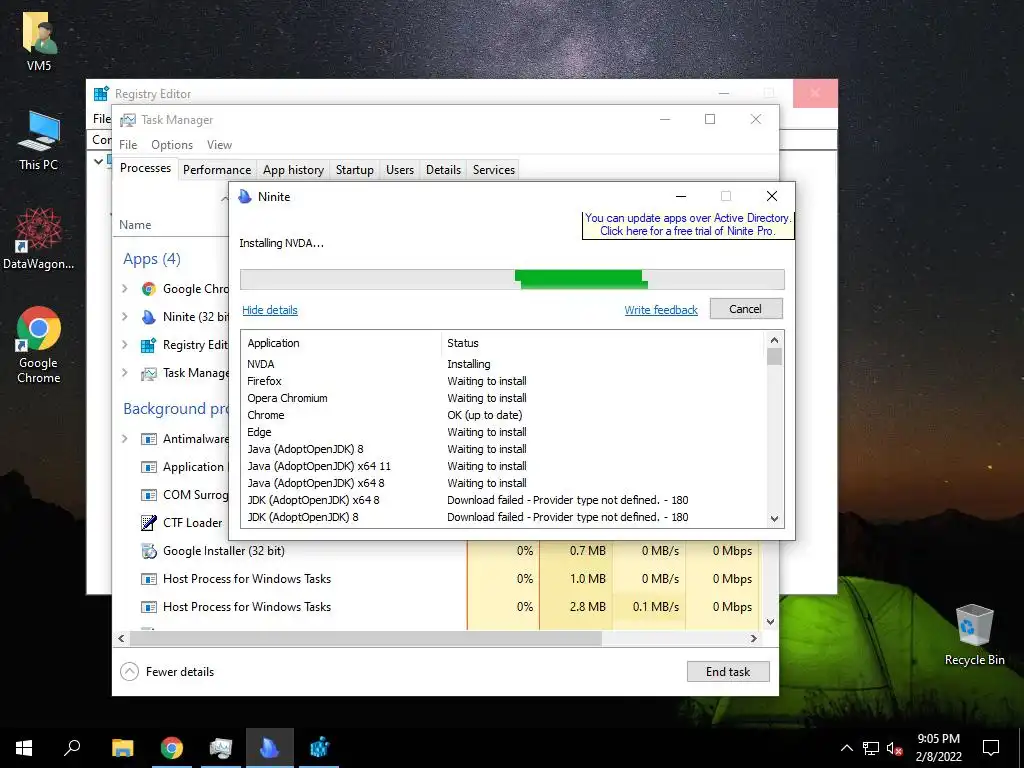Open the Task Manager Options menu
The image size is (1024, 768).
[172, 145]
